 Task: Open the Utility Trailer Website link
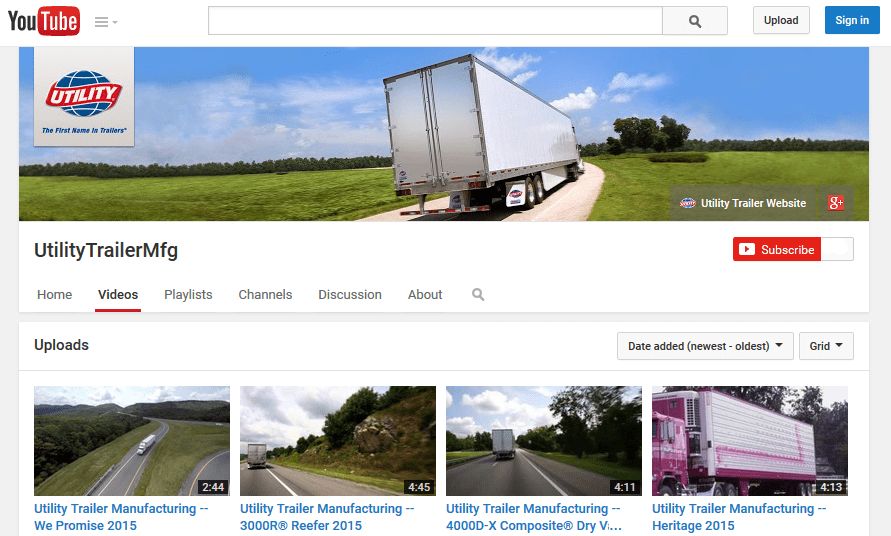(743, 203)
